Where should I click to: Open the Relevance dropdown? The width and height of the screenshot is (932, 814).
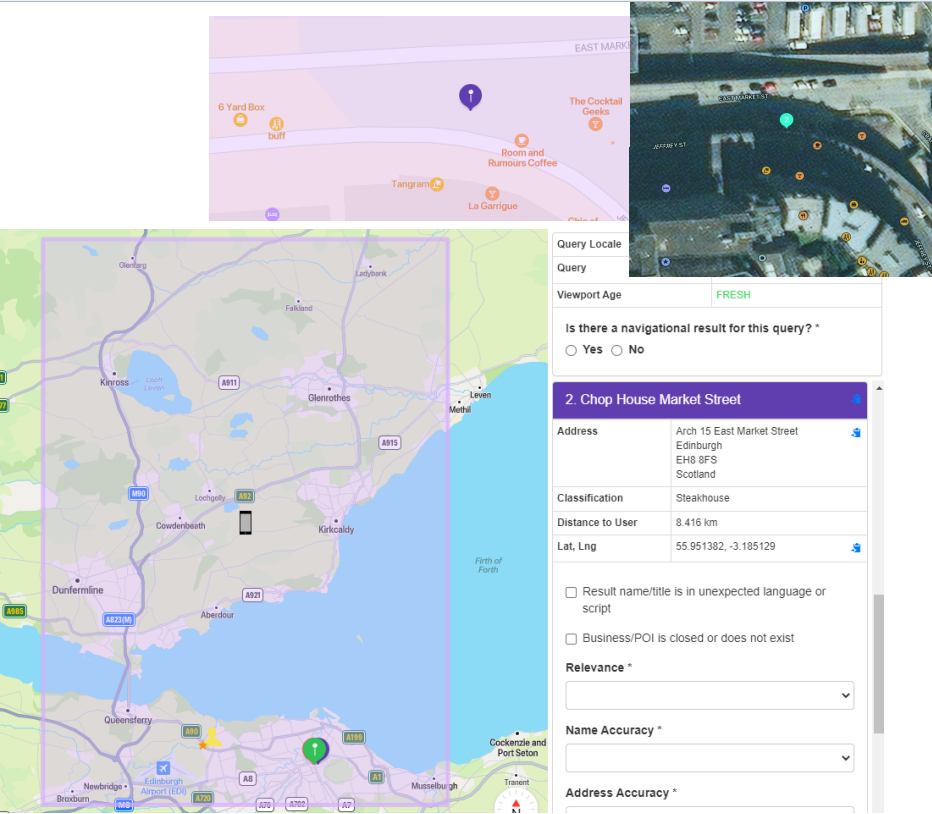click(710, 696)
